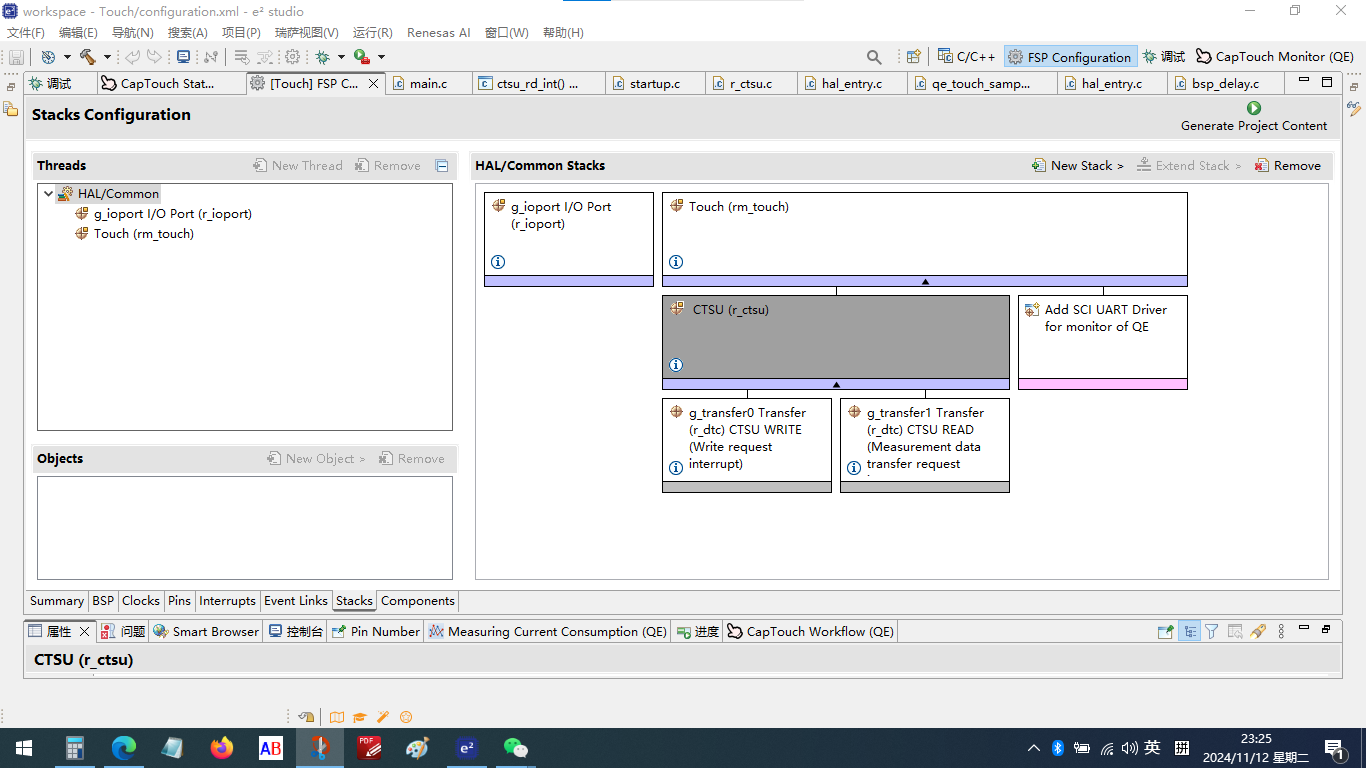Open the 编辑(E) menu
Viewport: 1366px width, 768px height.
point(78,32)
